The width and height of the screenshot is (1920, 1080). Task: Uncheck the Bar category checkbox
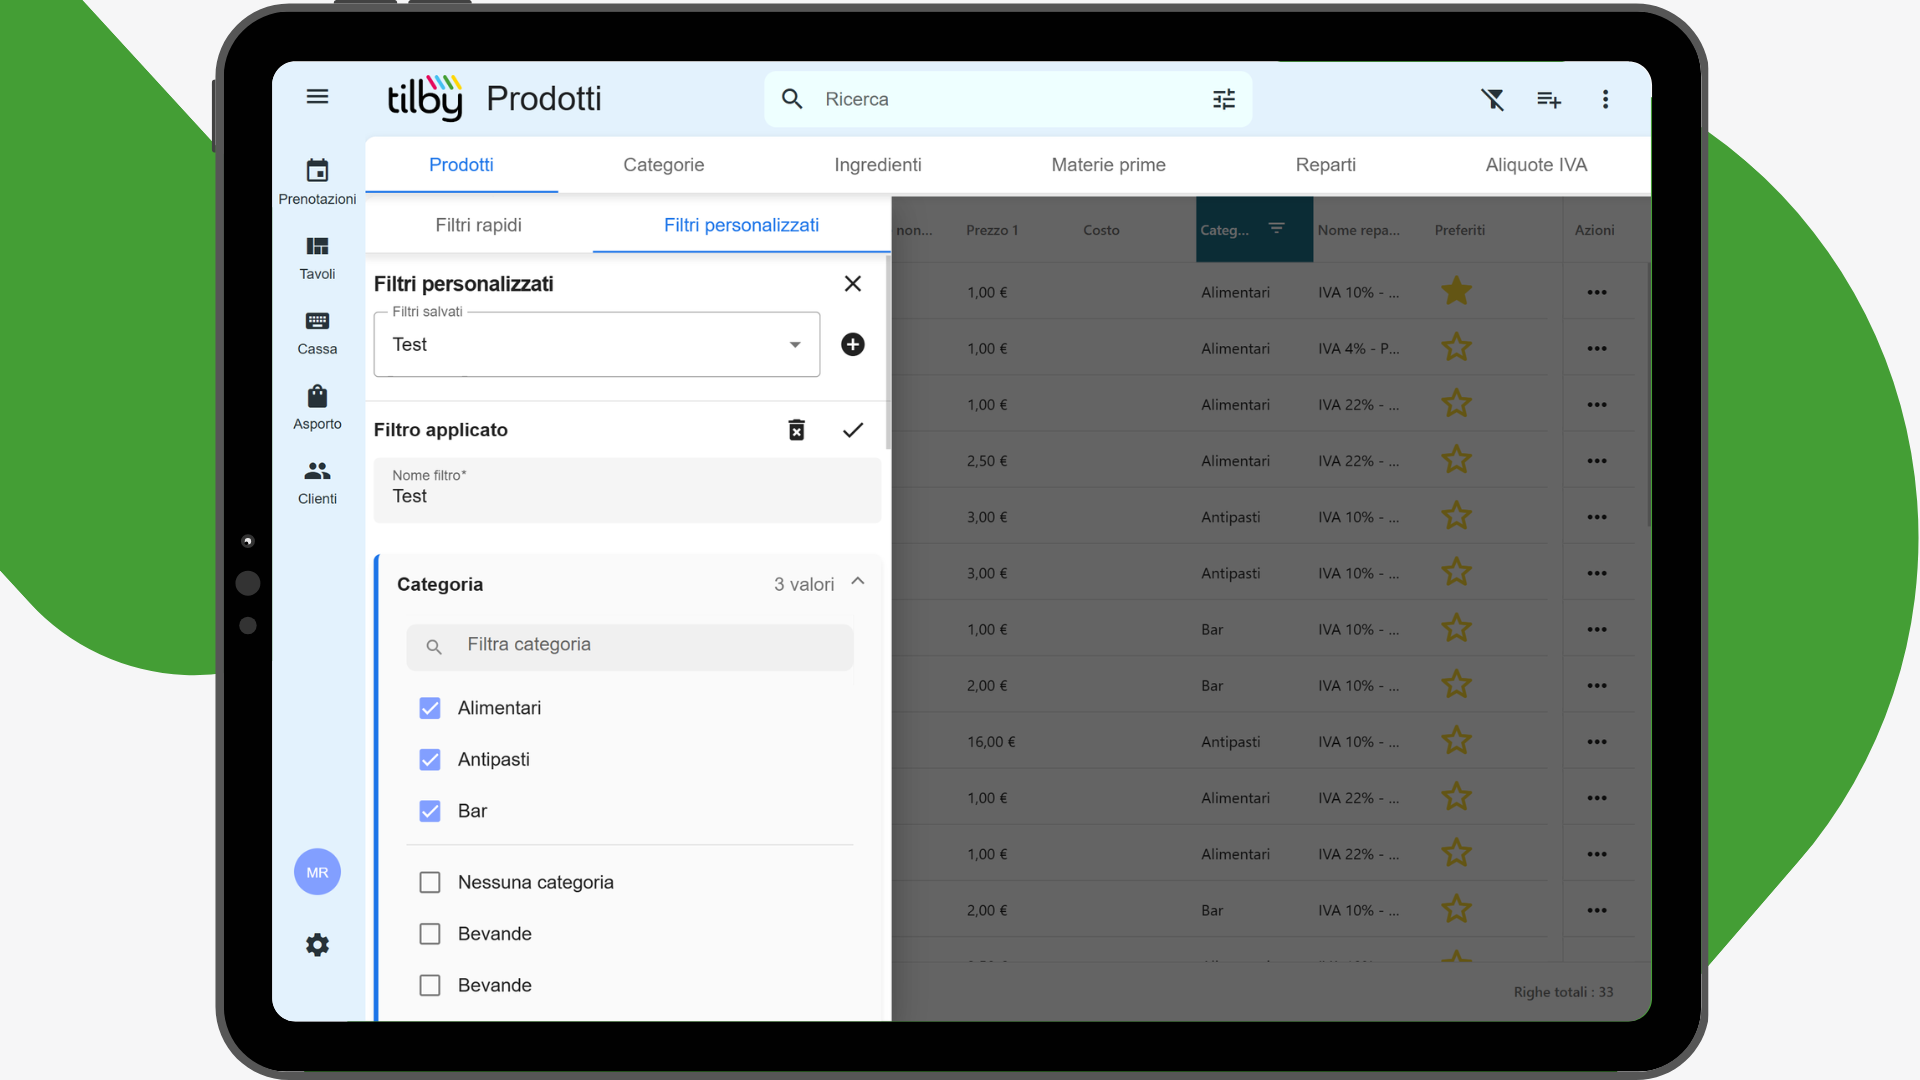click(430, 811)
